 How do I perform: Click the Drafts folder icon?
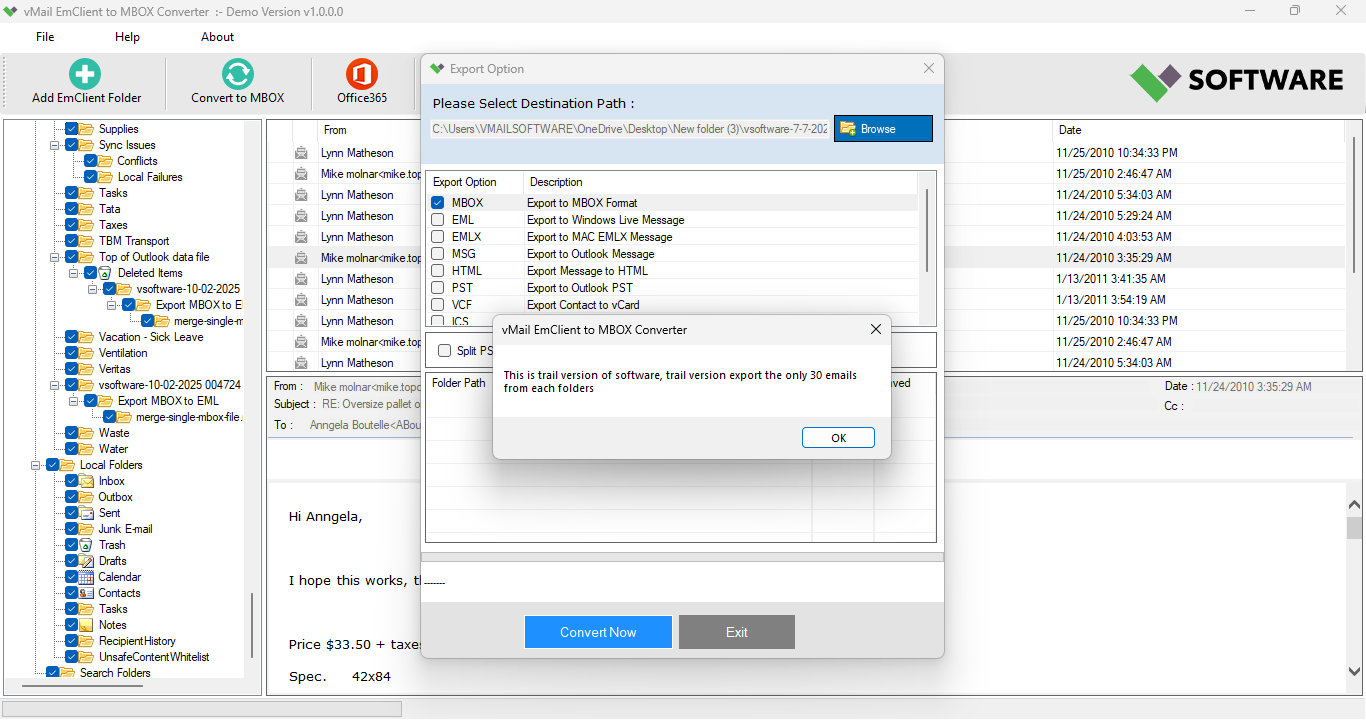pos(87,561)
